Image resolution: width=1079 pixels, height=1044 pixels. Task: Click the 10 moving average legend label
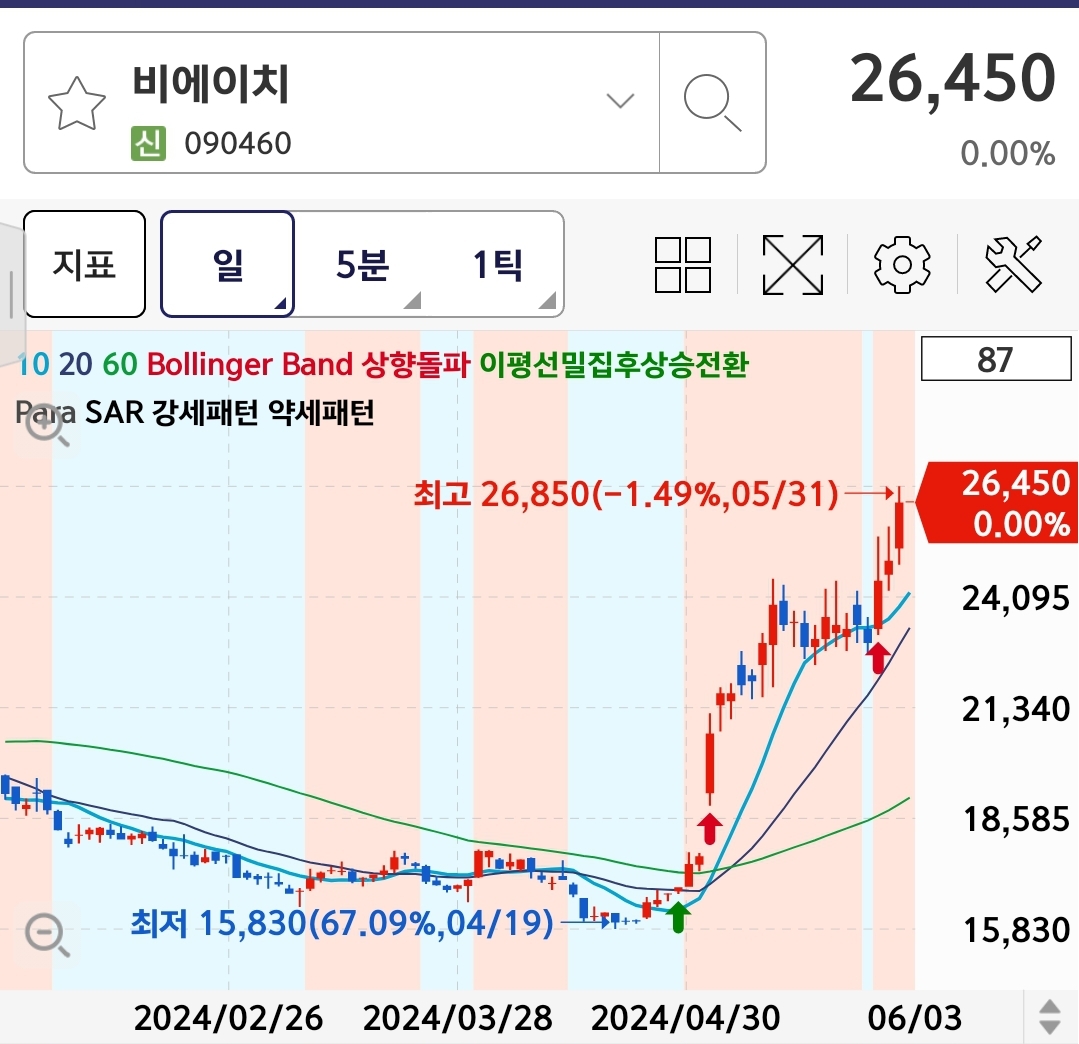[x=32, y=364]
